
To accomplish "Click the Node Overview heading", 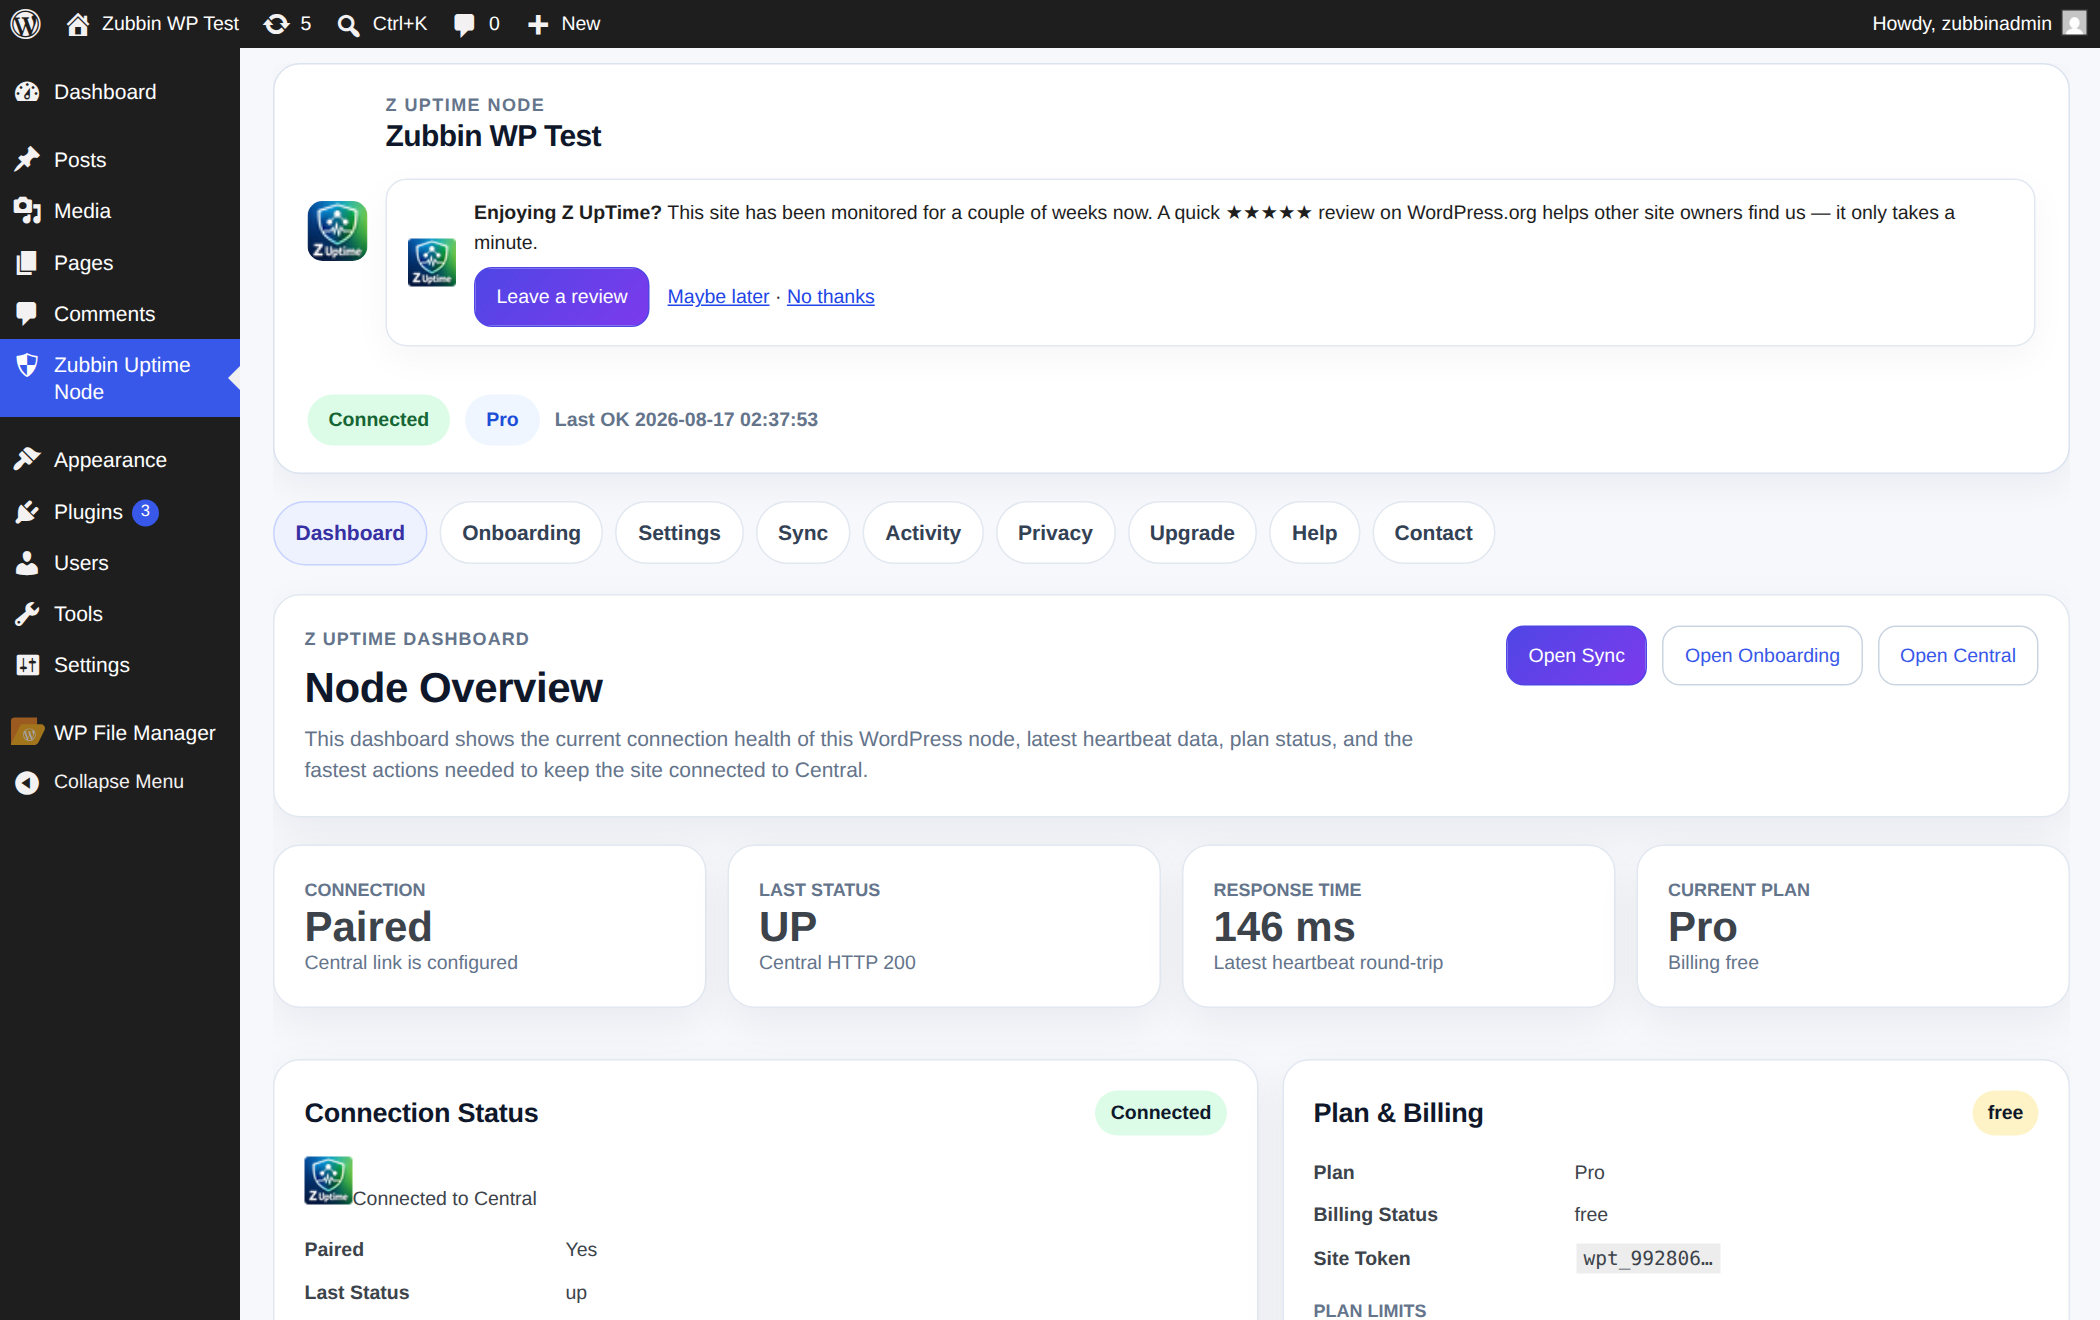I will point(454,688).
